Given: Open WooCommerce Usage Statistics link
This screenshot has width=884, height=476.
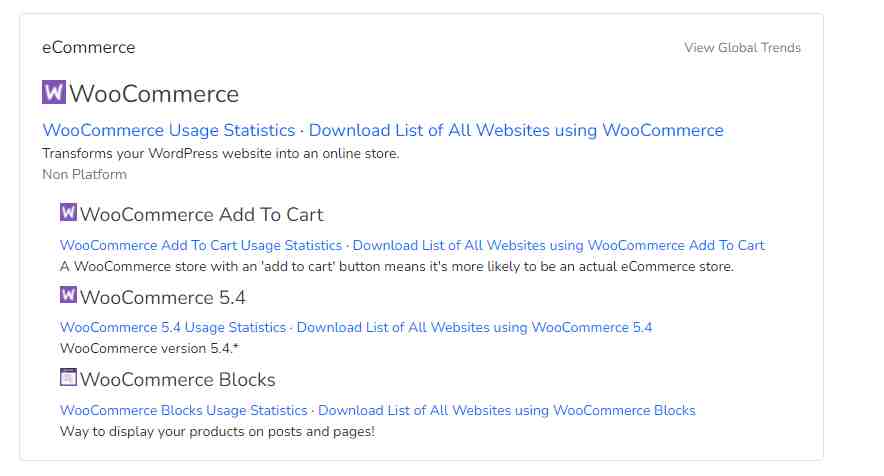Looking at the screenshot, I should [x=169, y=130].
